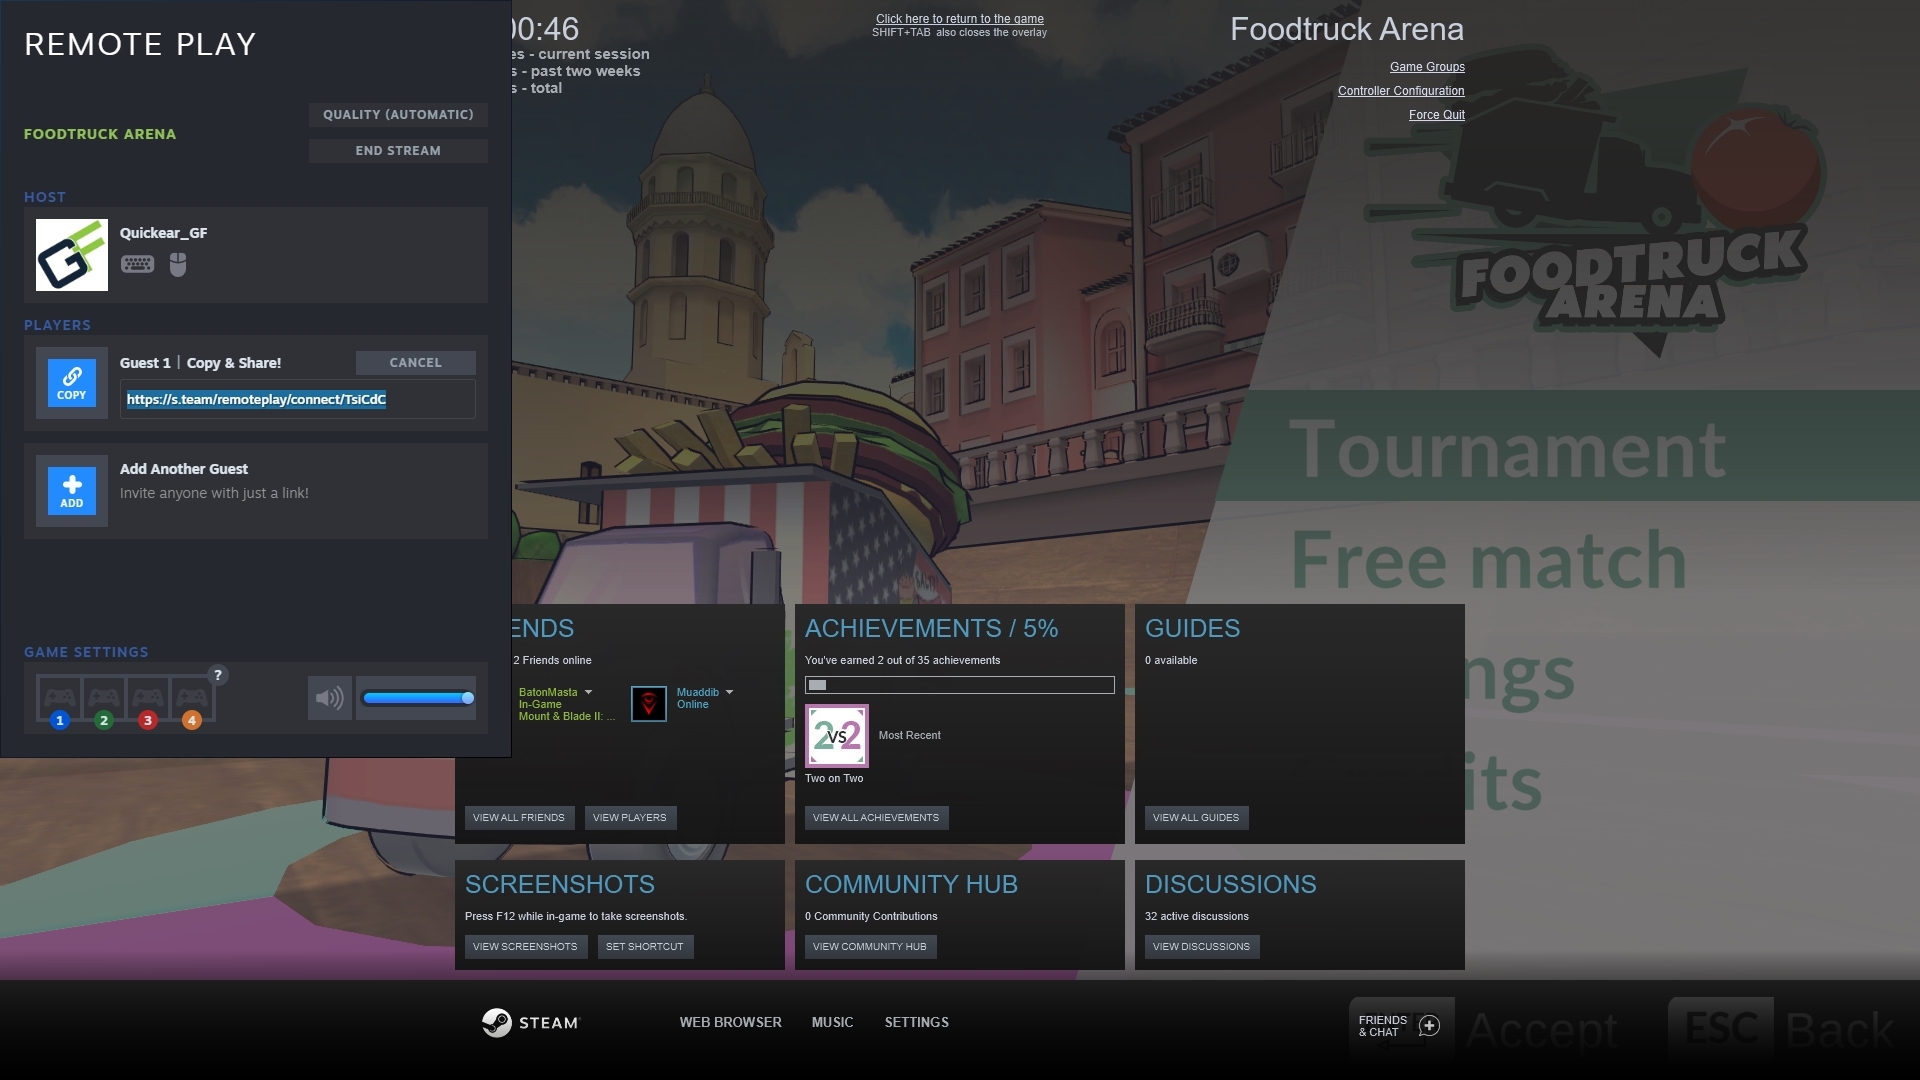Click View Players button

tap(630, 818)
